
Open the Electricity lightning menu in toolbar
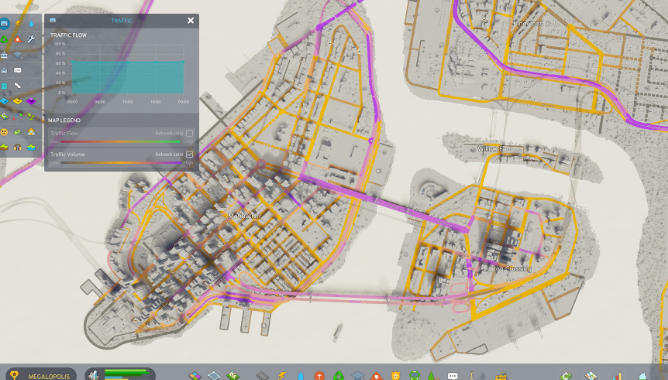click(282, 376)
